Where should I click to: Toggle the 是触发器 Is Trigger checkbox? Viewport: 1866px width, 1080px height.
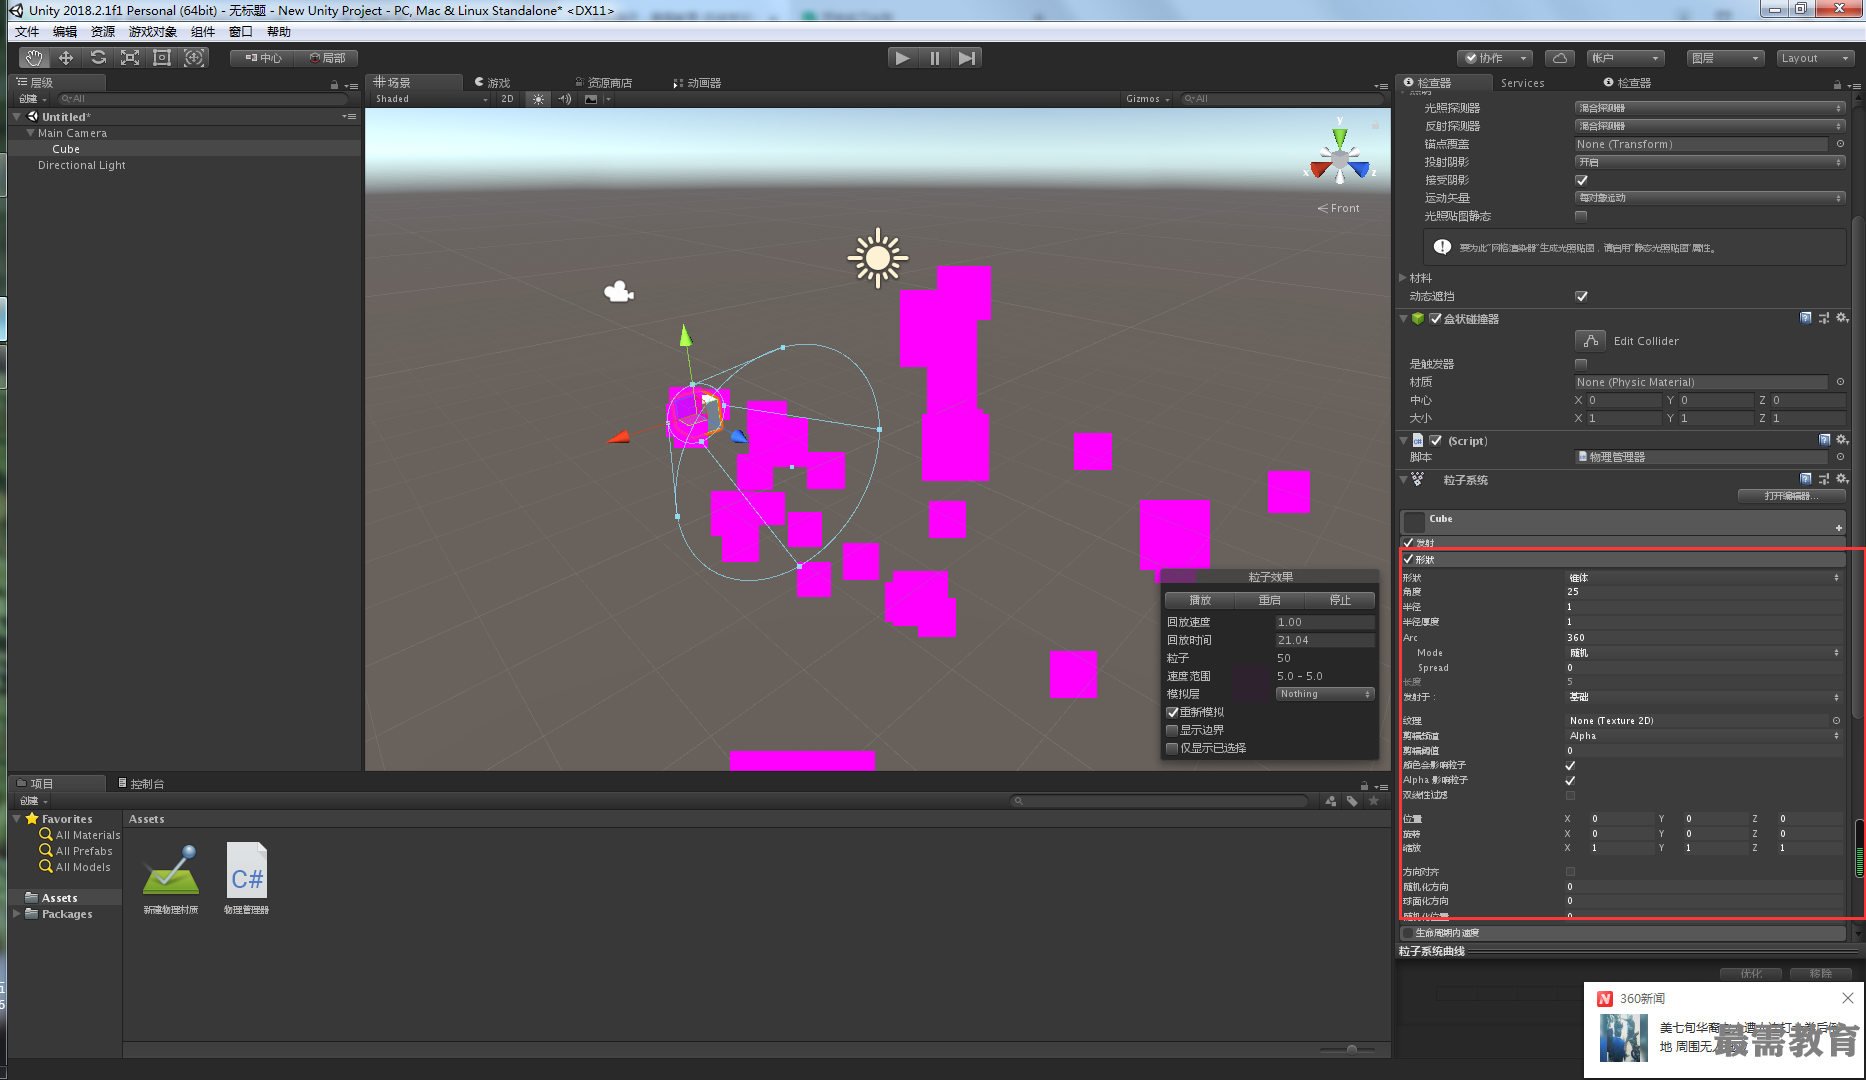click(1581, 364)
